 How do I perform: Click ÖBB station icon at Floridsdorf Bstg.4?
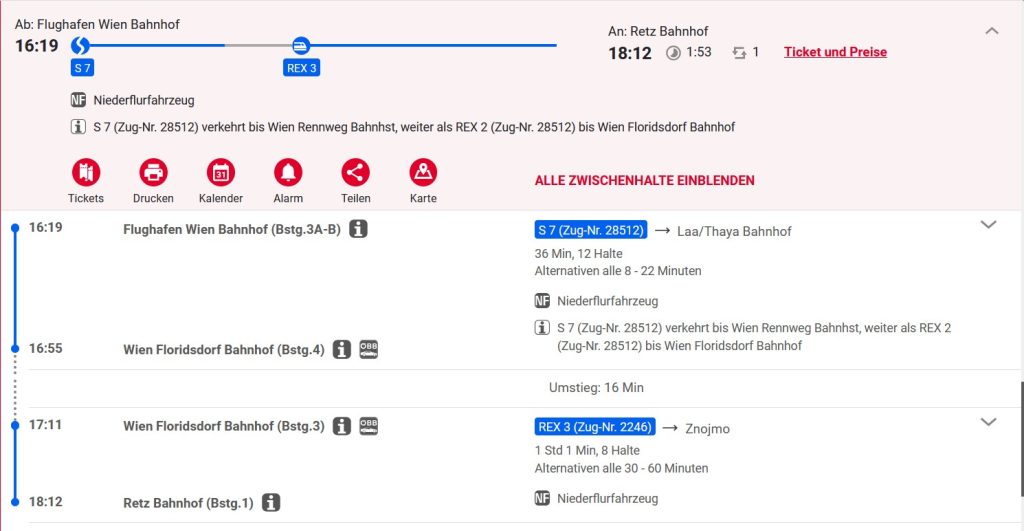coord(368,349)
